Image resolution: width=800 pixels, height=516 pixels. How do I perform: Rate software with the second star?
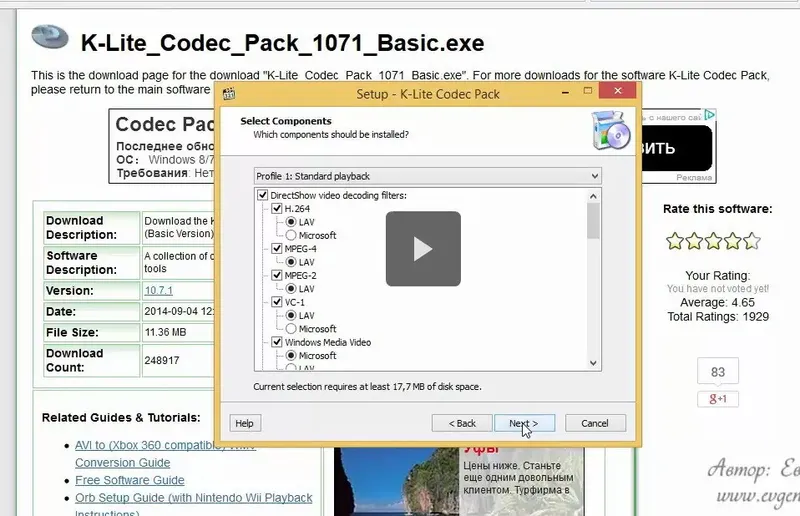(x=694, y=241)
